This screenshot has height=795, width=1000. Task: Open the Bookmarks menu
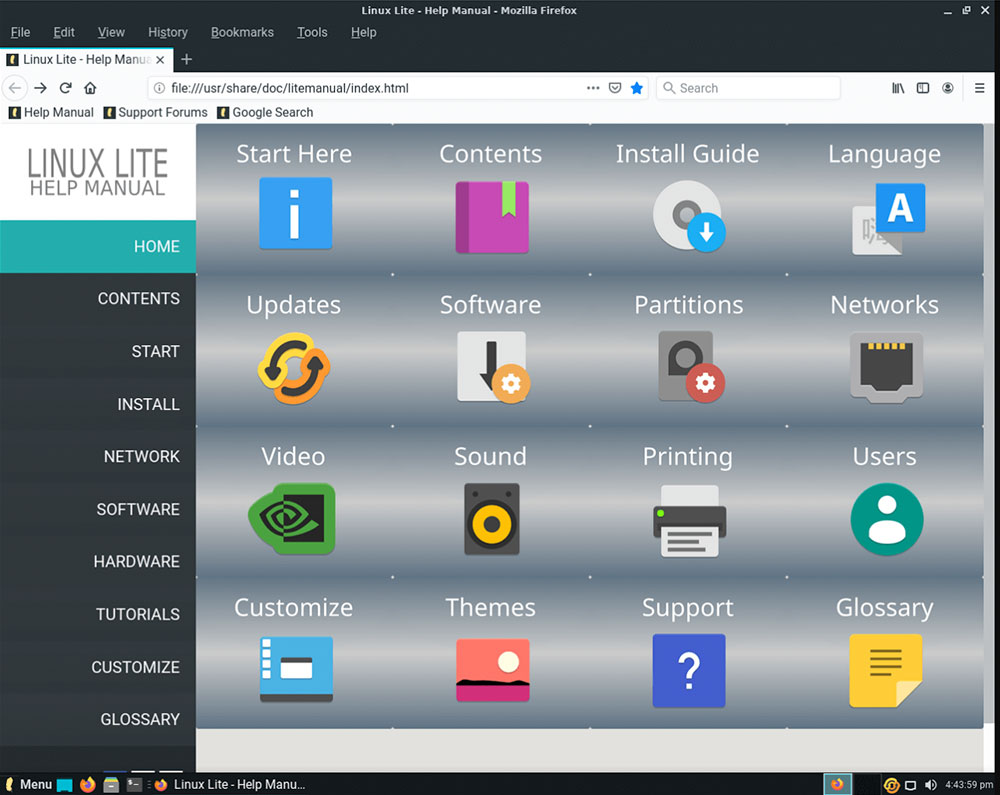click(242, 32)
